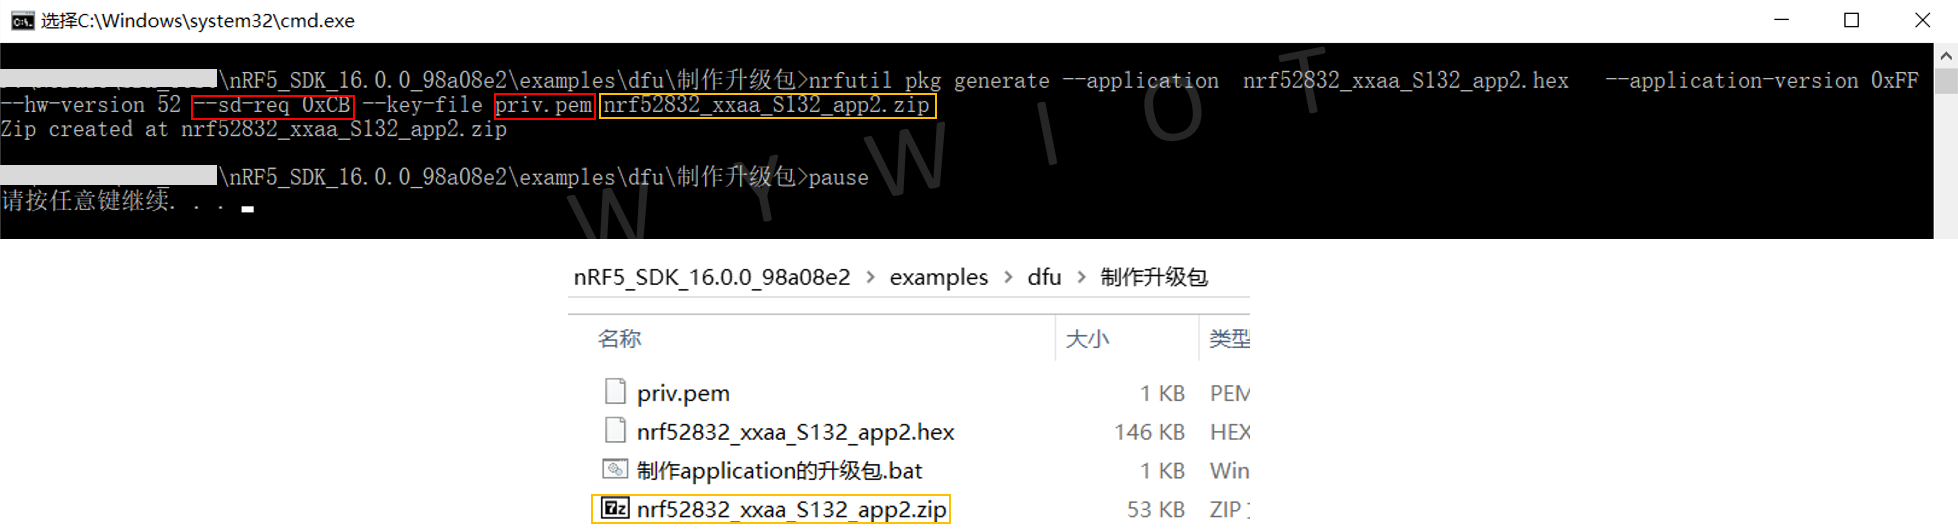Select the batch file icon for 制作application的升级包.bat
The width and height of the screenshot is (1958, 531).
615,469
